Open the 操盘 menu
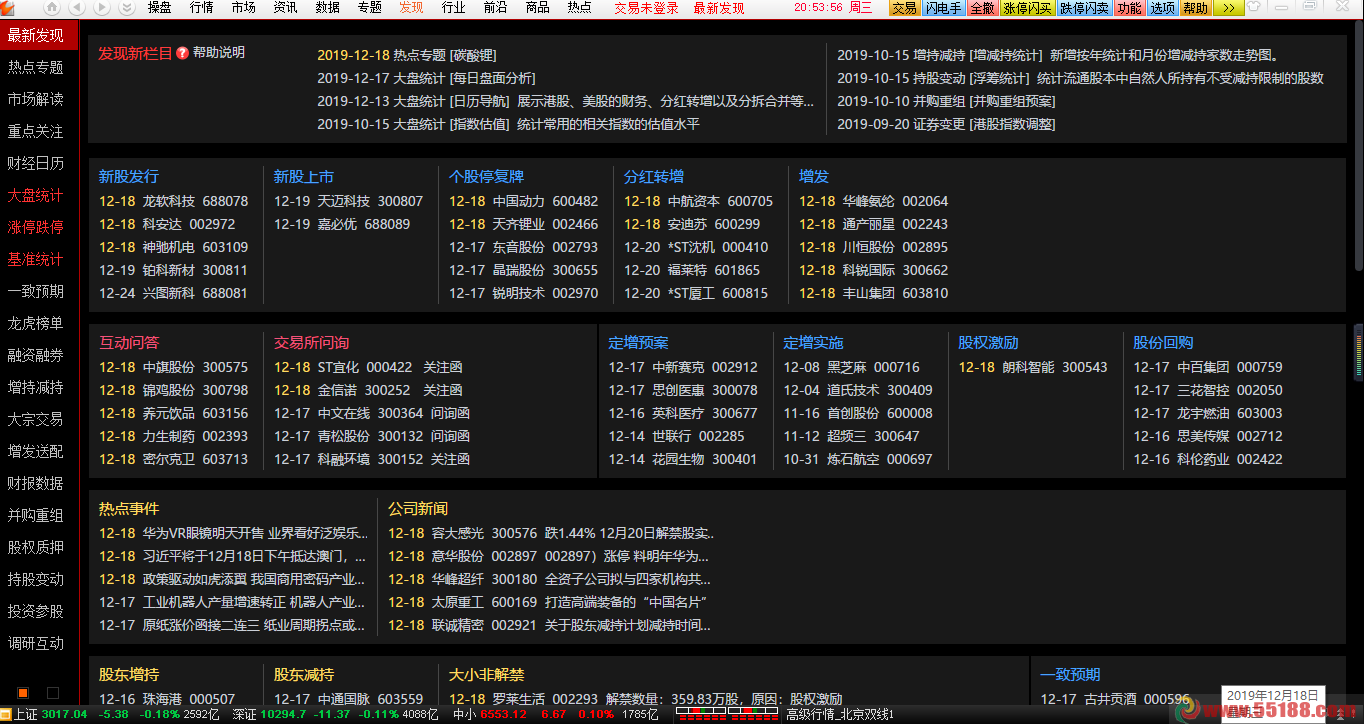The image size is (1364, 724). click(x=159, y=8)
